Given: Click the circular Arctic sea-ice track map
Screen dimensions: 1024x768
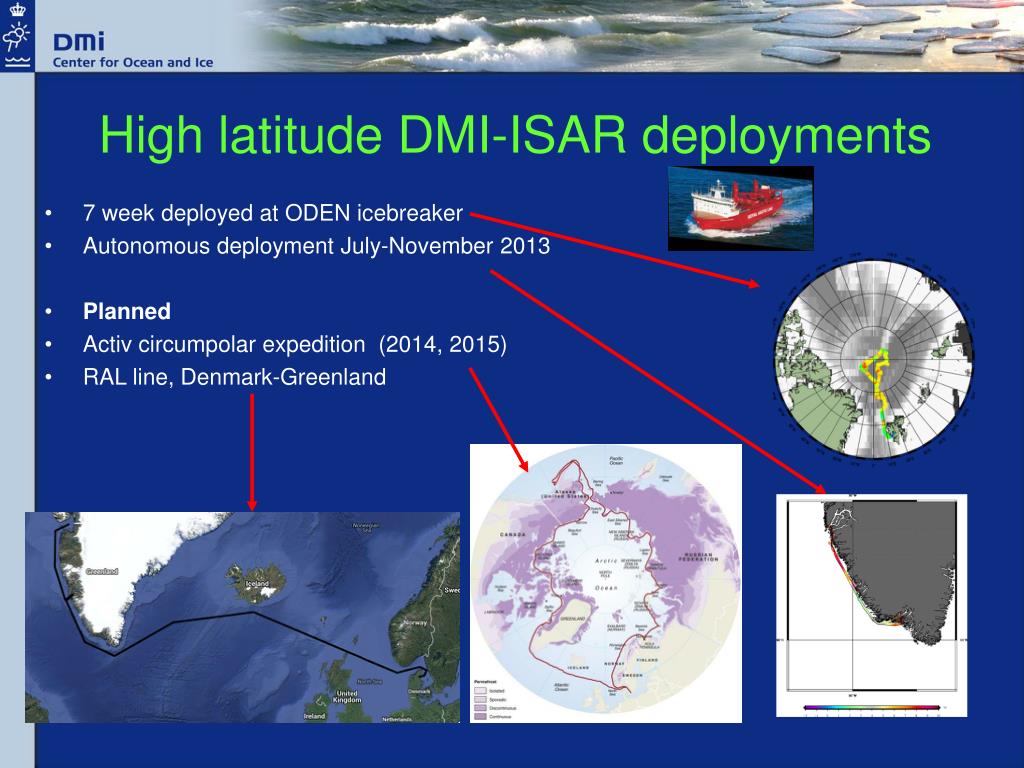Looking at the screenshot, I should (x=874, y=359).
